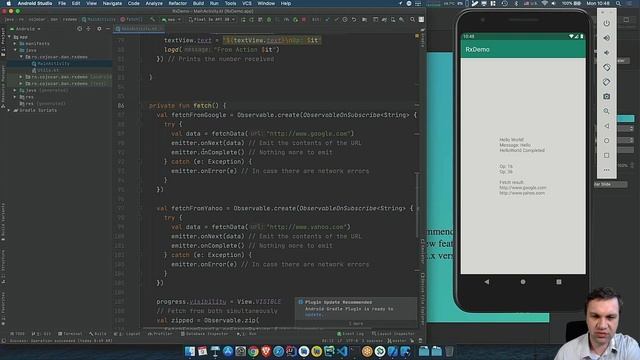640x360 pixels.
Task: Click the scroll-from-source target icon in project panel
Action: [x=80, y=29]
